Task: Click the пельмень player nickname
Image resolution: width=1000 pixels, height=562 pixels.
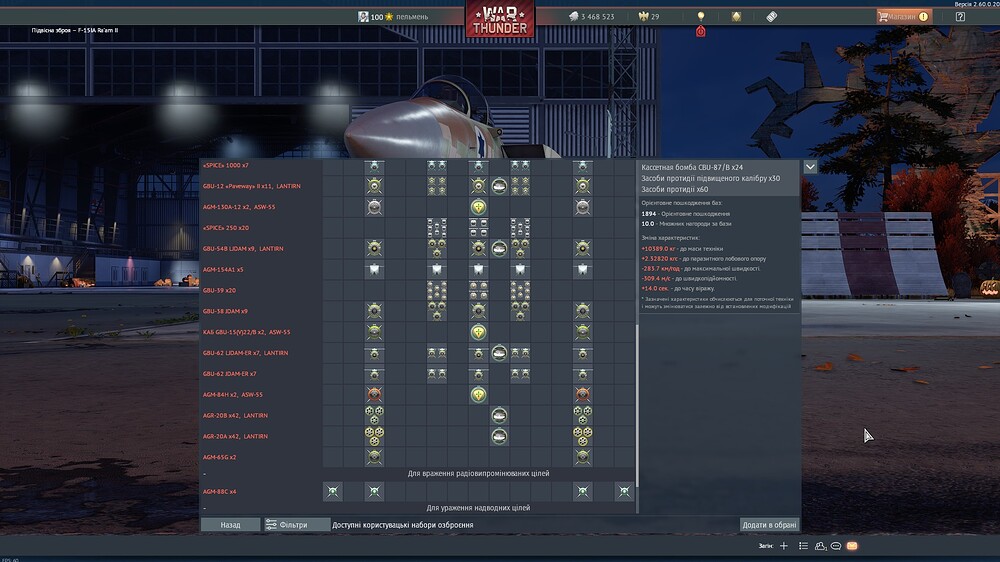Action: coord(412,17)
